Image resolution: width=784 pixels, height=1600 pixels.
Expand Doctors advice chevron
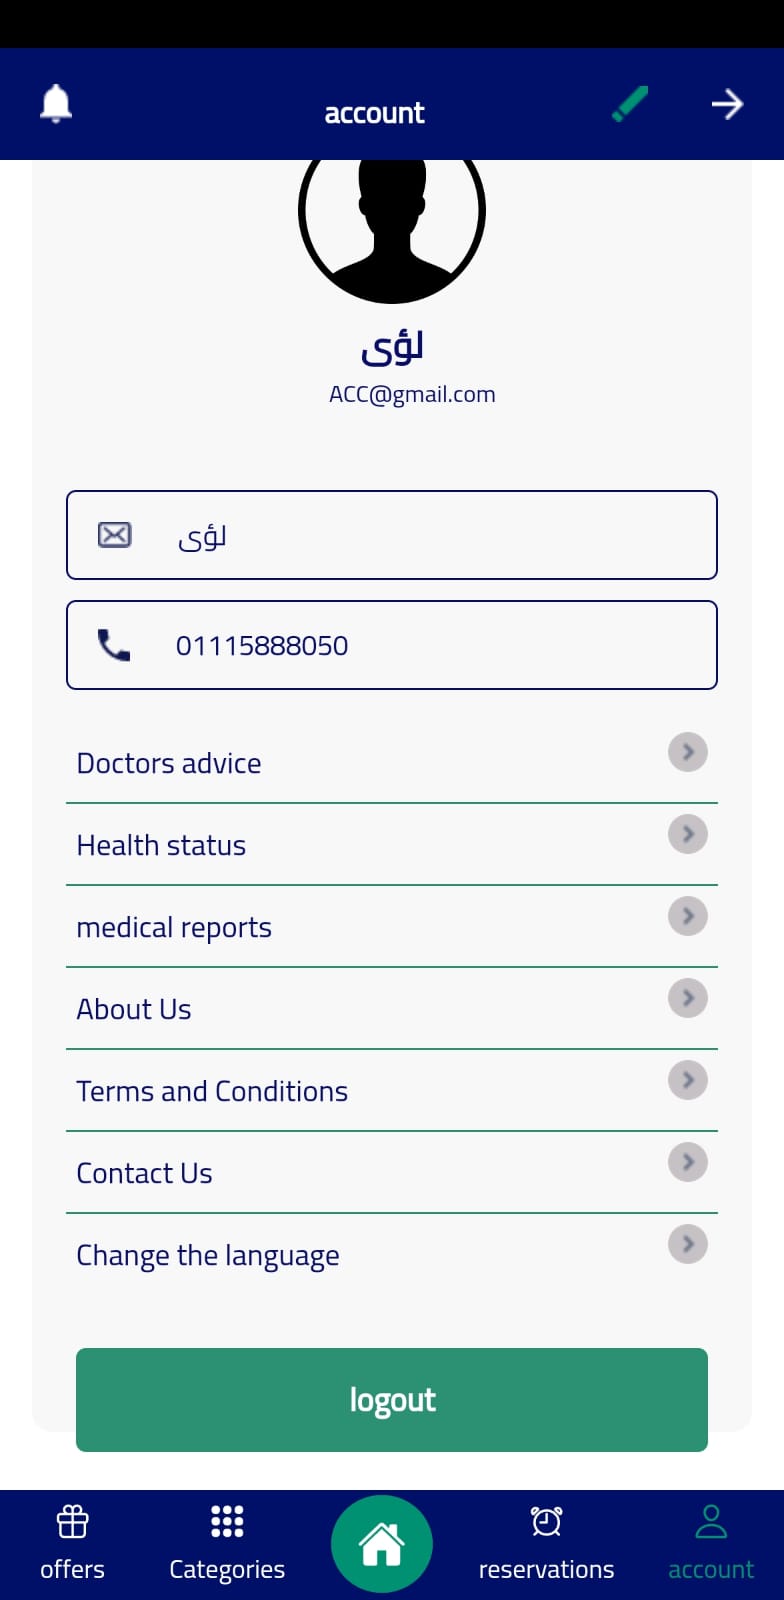(x=688, y=752)
